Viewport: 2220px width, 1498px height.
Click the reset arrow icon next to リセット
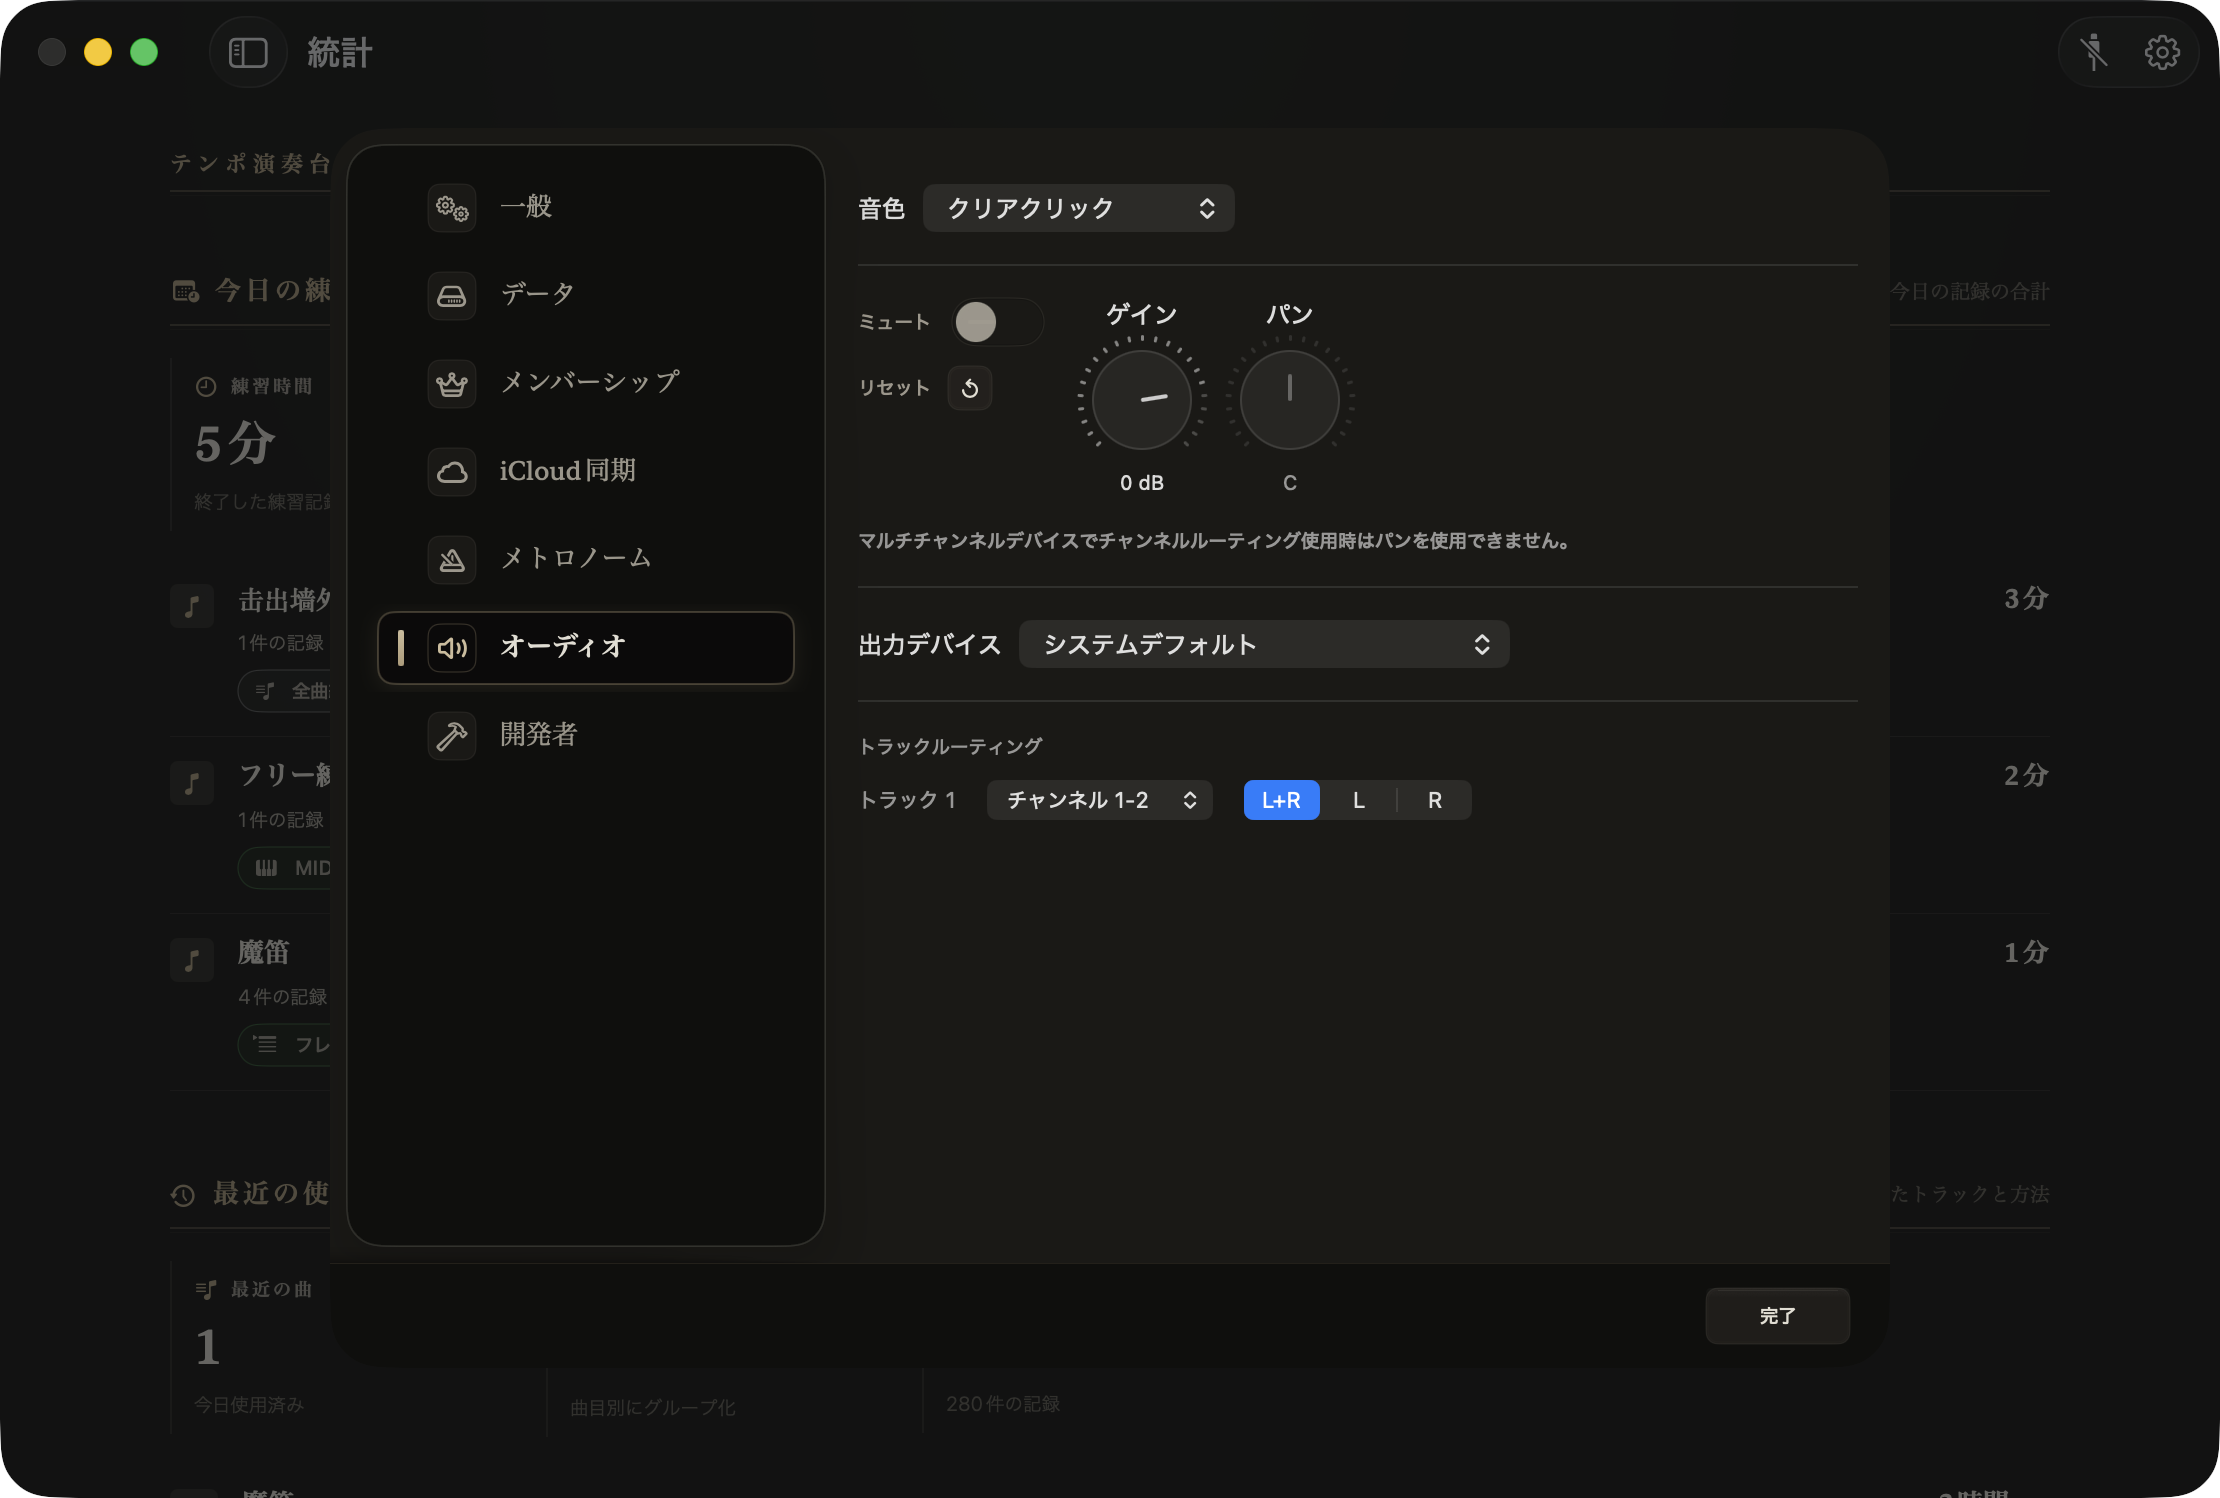tap(970, 388)
